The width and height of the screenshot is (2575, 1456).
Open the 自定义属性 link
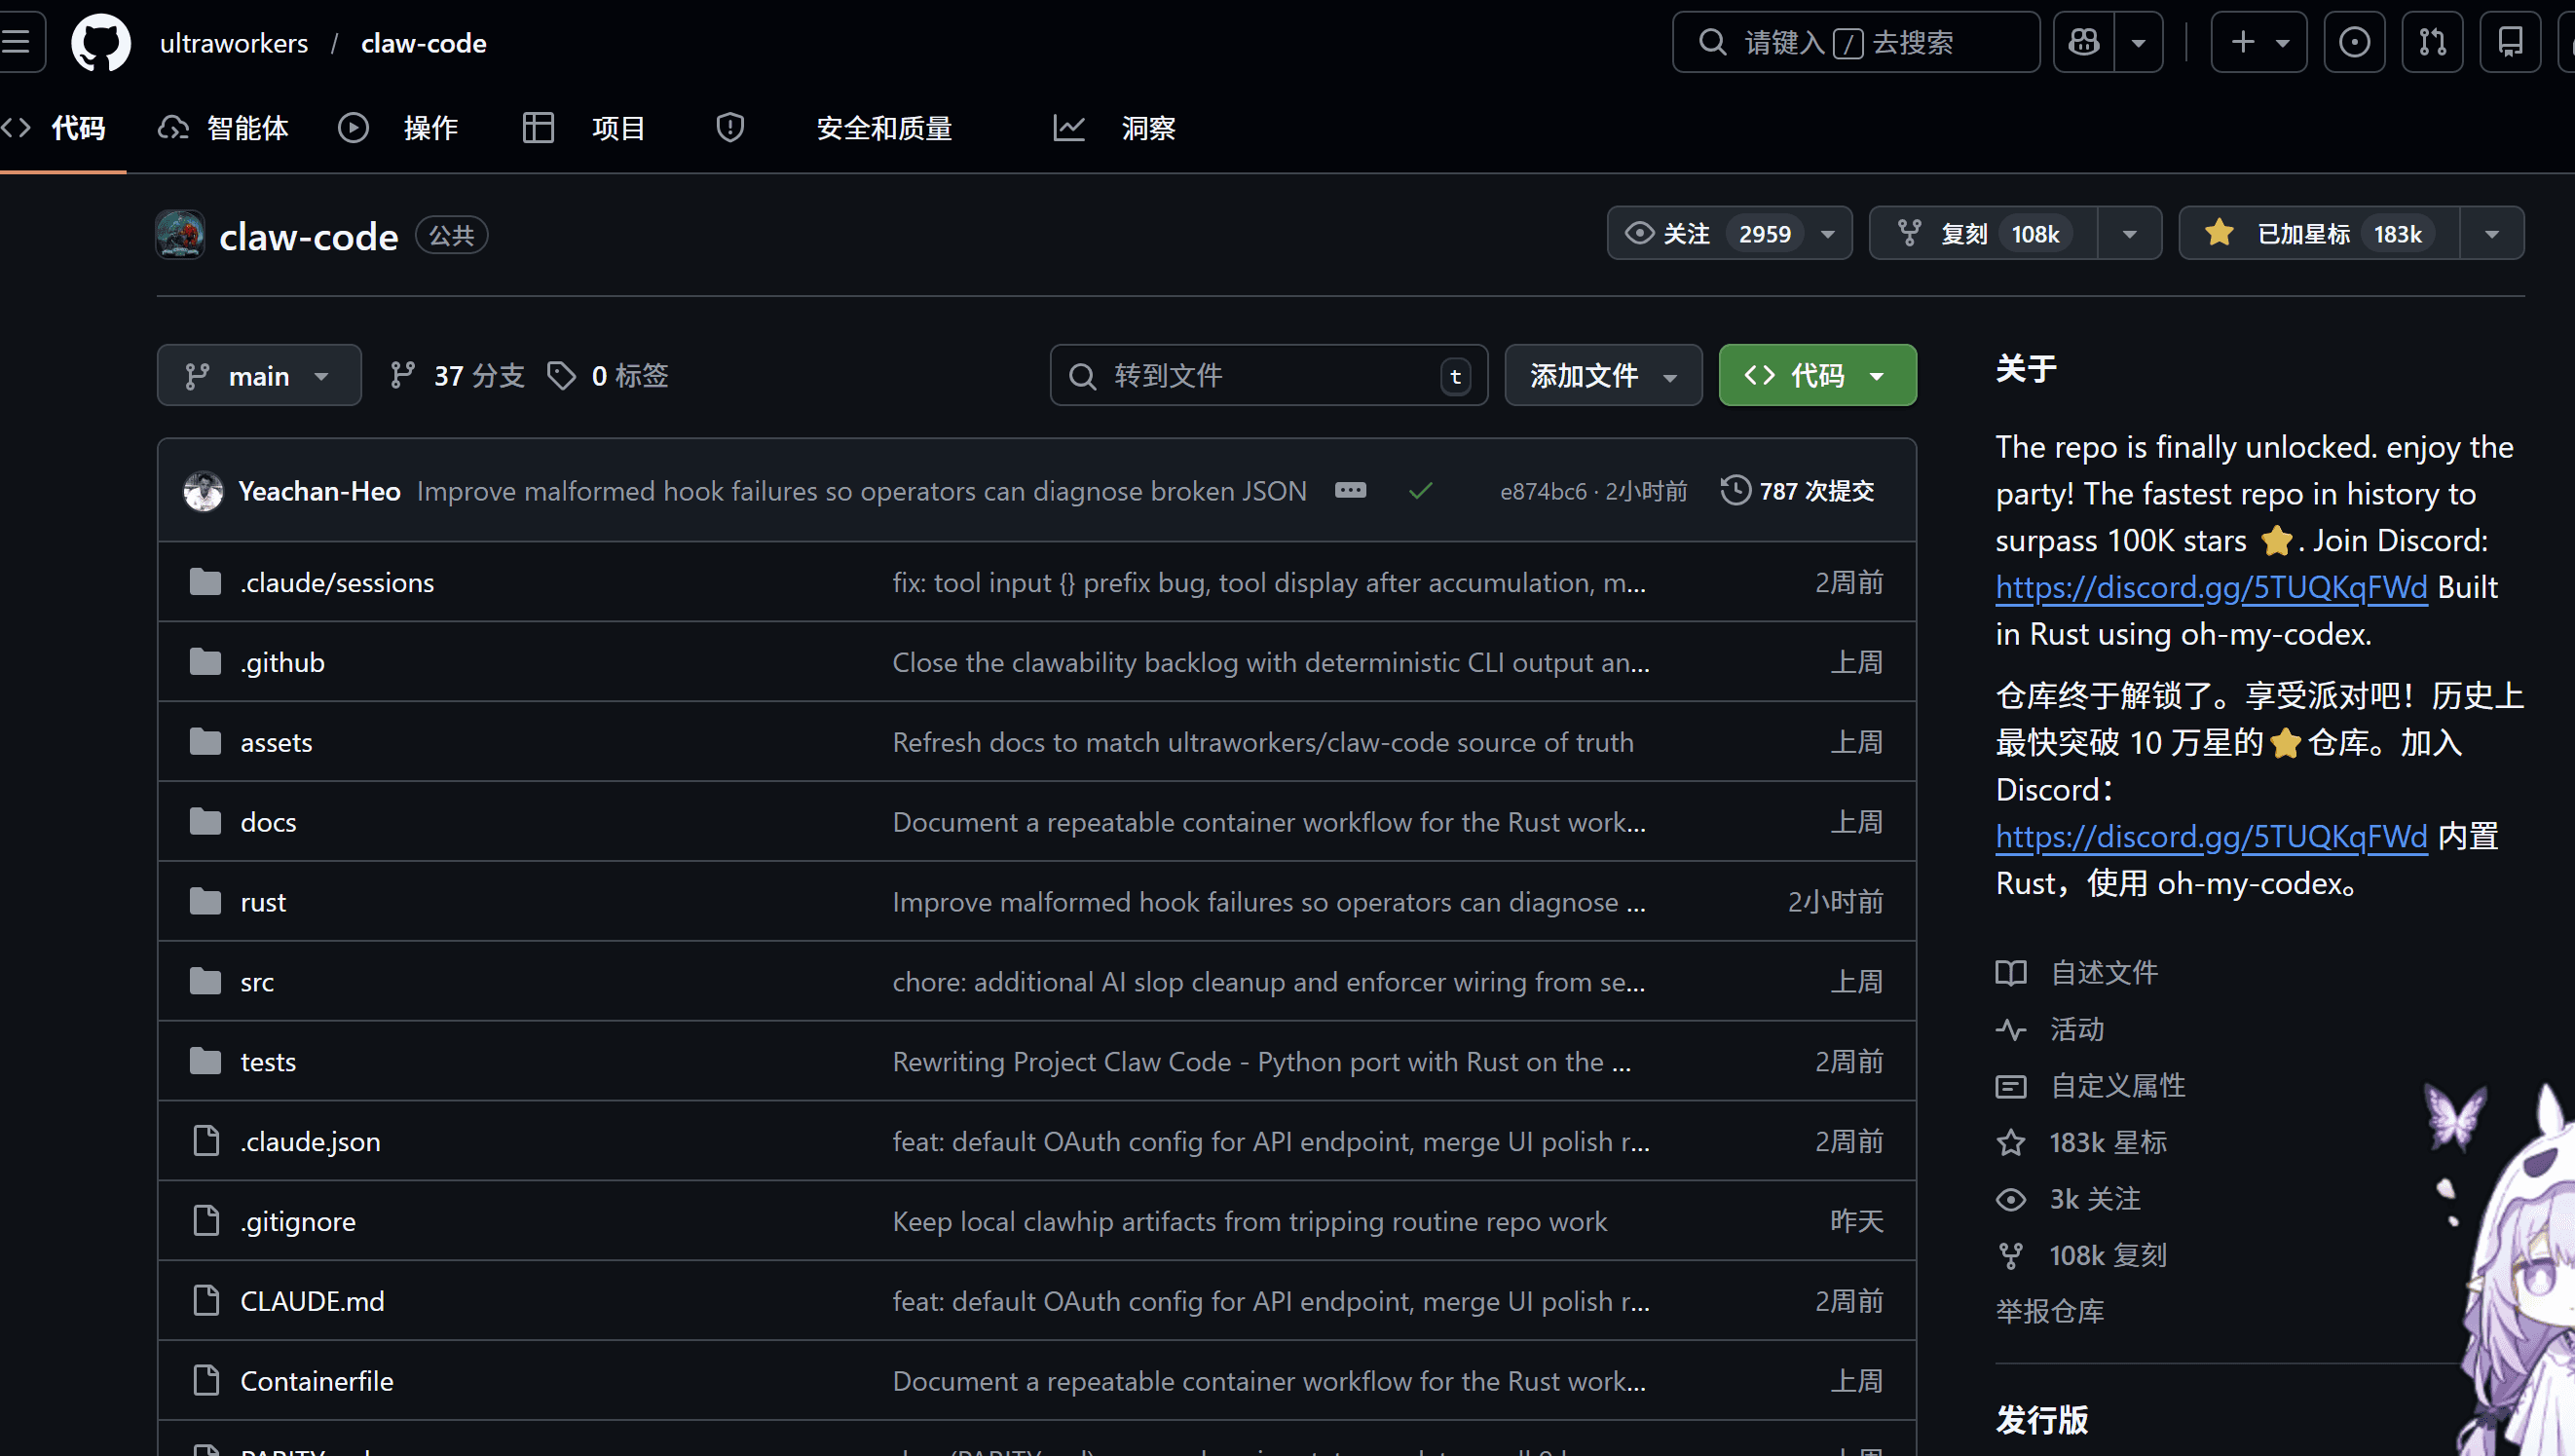(2091, 1086)
